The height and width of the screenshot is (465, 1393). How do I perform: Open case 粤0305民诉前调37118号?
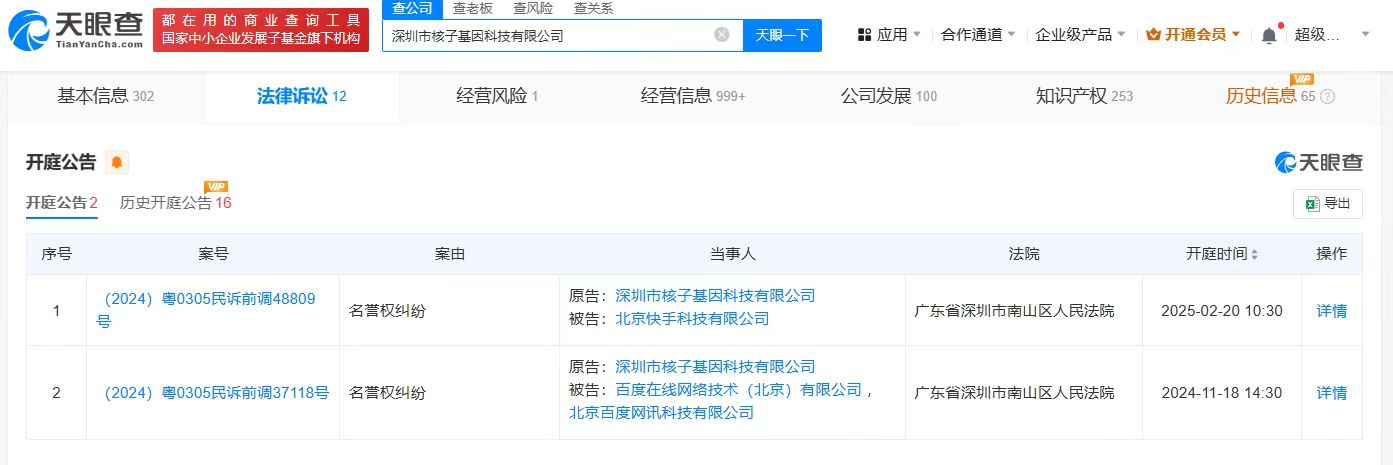[x=216, y=393]
